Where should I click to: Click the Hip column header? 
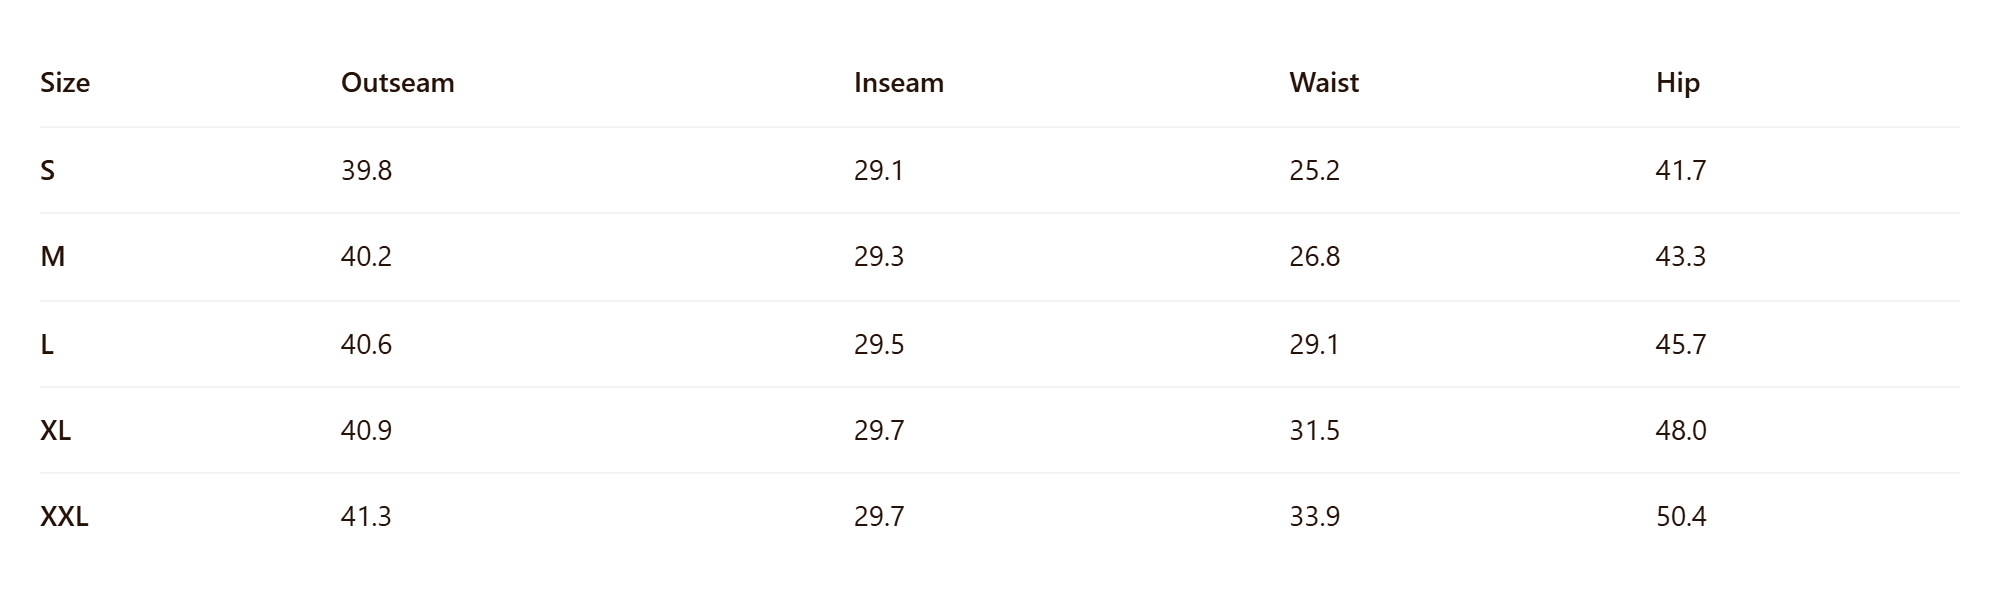click(1678, 83)
